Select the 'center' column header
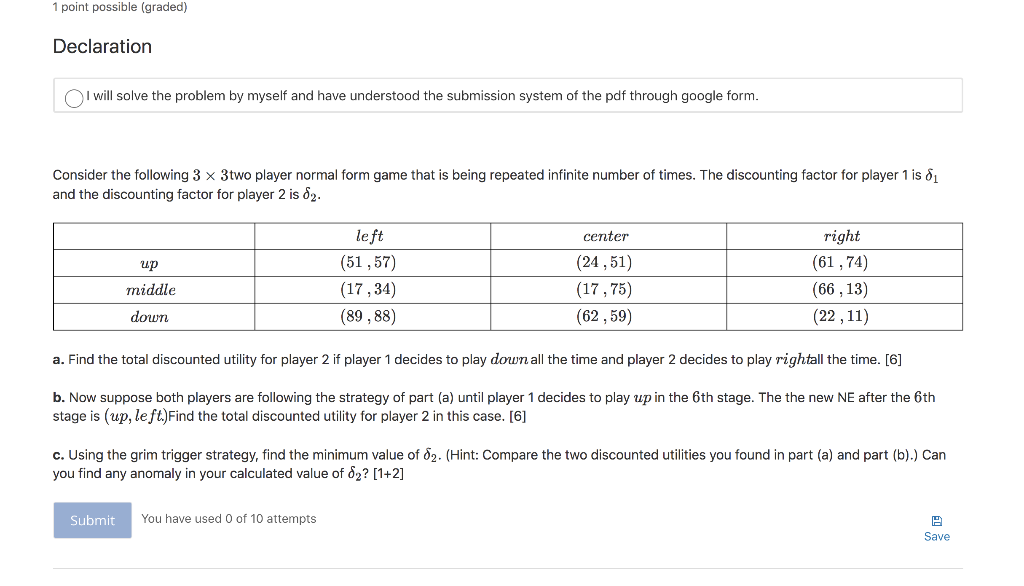Screen dimensions: 1024x586 pyautogui.click(x=606, y=236)
